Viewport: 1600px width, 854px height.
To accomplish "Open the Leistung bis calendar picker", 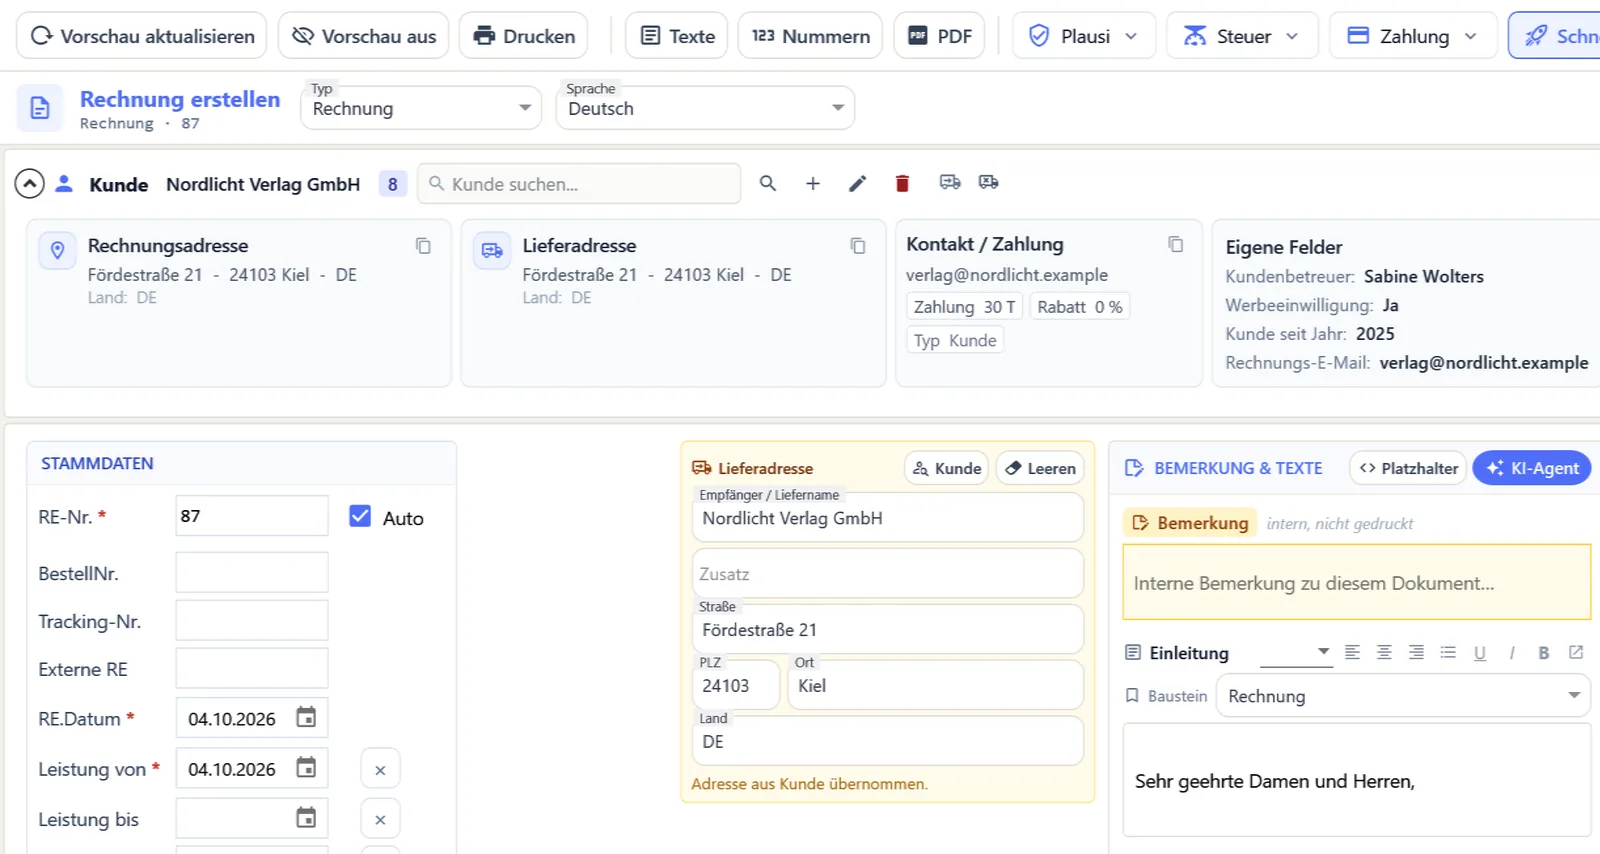I will tap(306, 817).
